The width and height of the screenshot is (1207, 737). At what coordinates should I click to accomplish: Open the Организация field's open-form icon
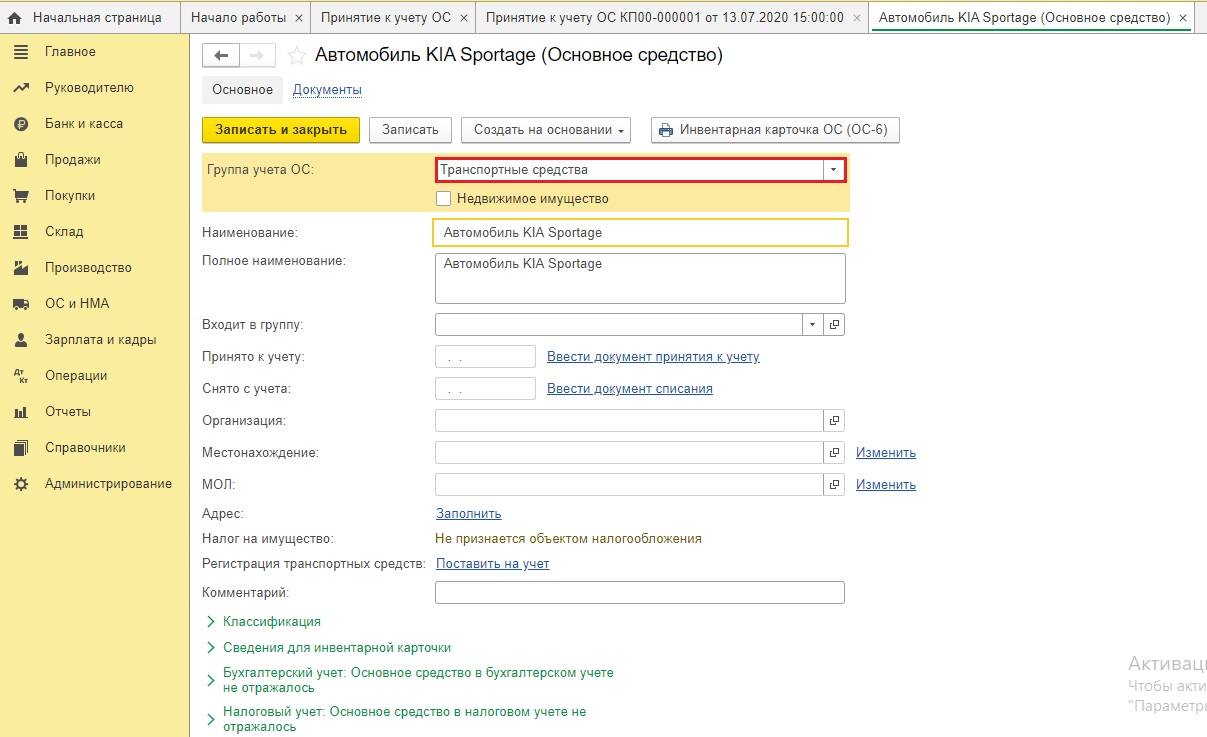pyautogui.click(x=835, y=421)
